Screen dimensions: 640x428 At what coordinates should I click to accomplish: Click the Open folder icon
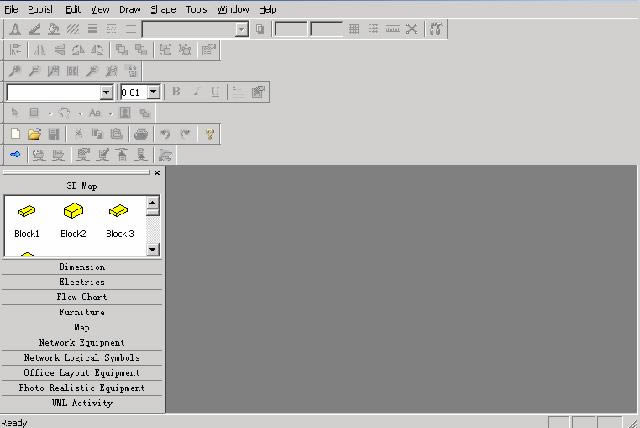tap(34, 134)
